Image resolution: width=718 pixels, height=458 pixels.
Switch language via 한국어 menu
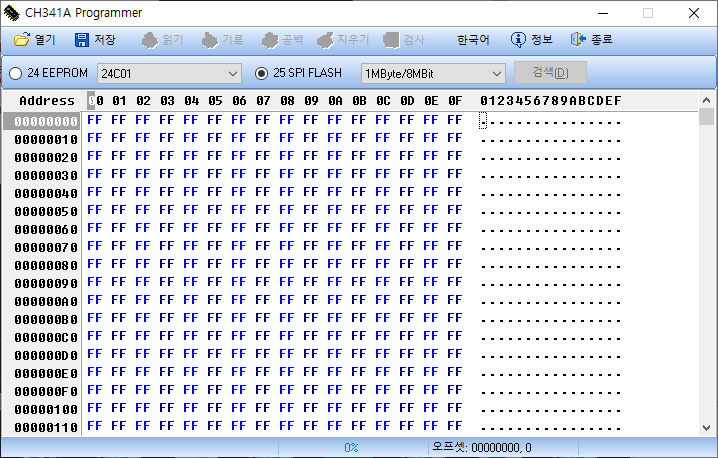(x=473, y=40)
